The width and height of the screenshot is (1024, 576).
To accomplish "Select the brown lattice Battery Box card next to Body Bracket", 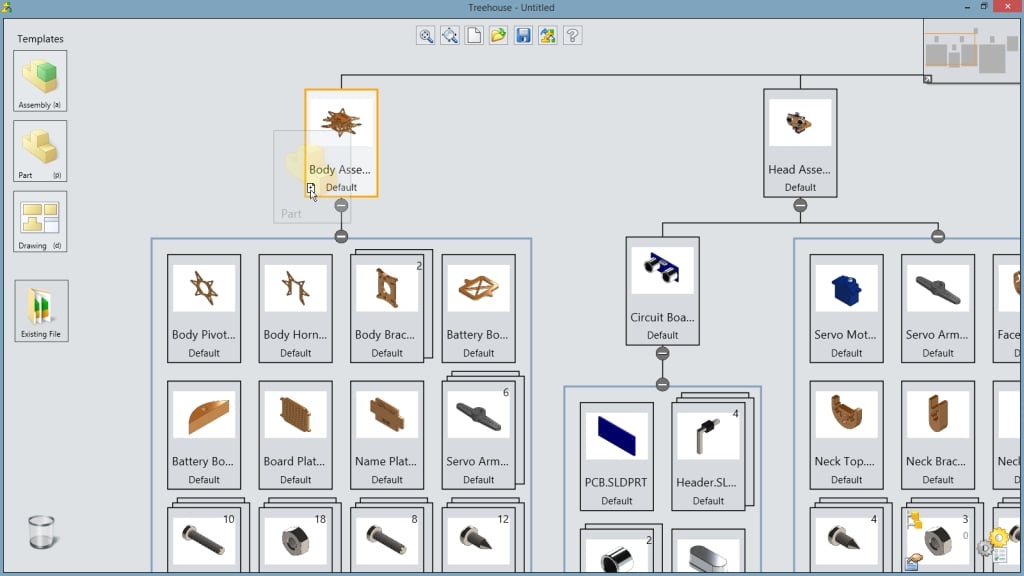I will (478, 308).
